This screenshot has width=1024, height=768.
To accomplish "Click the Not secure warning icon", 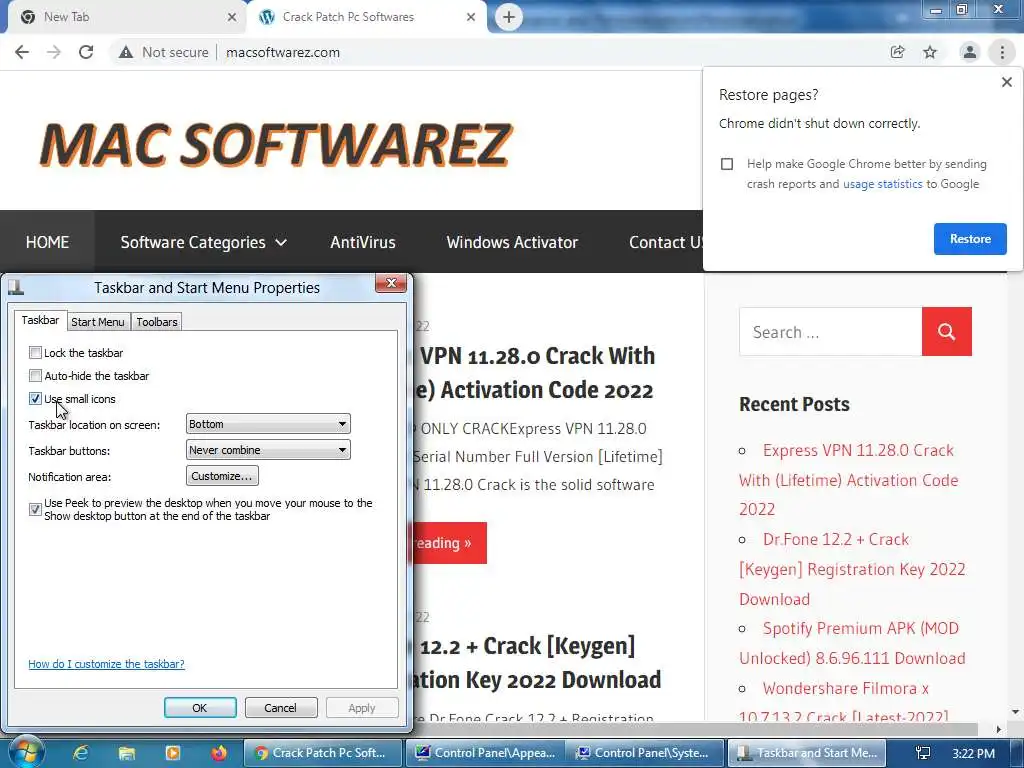I will click(126, 52).
